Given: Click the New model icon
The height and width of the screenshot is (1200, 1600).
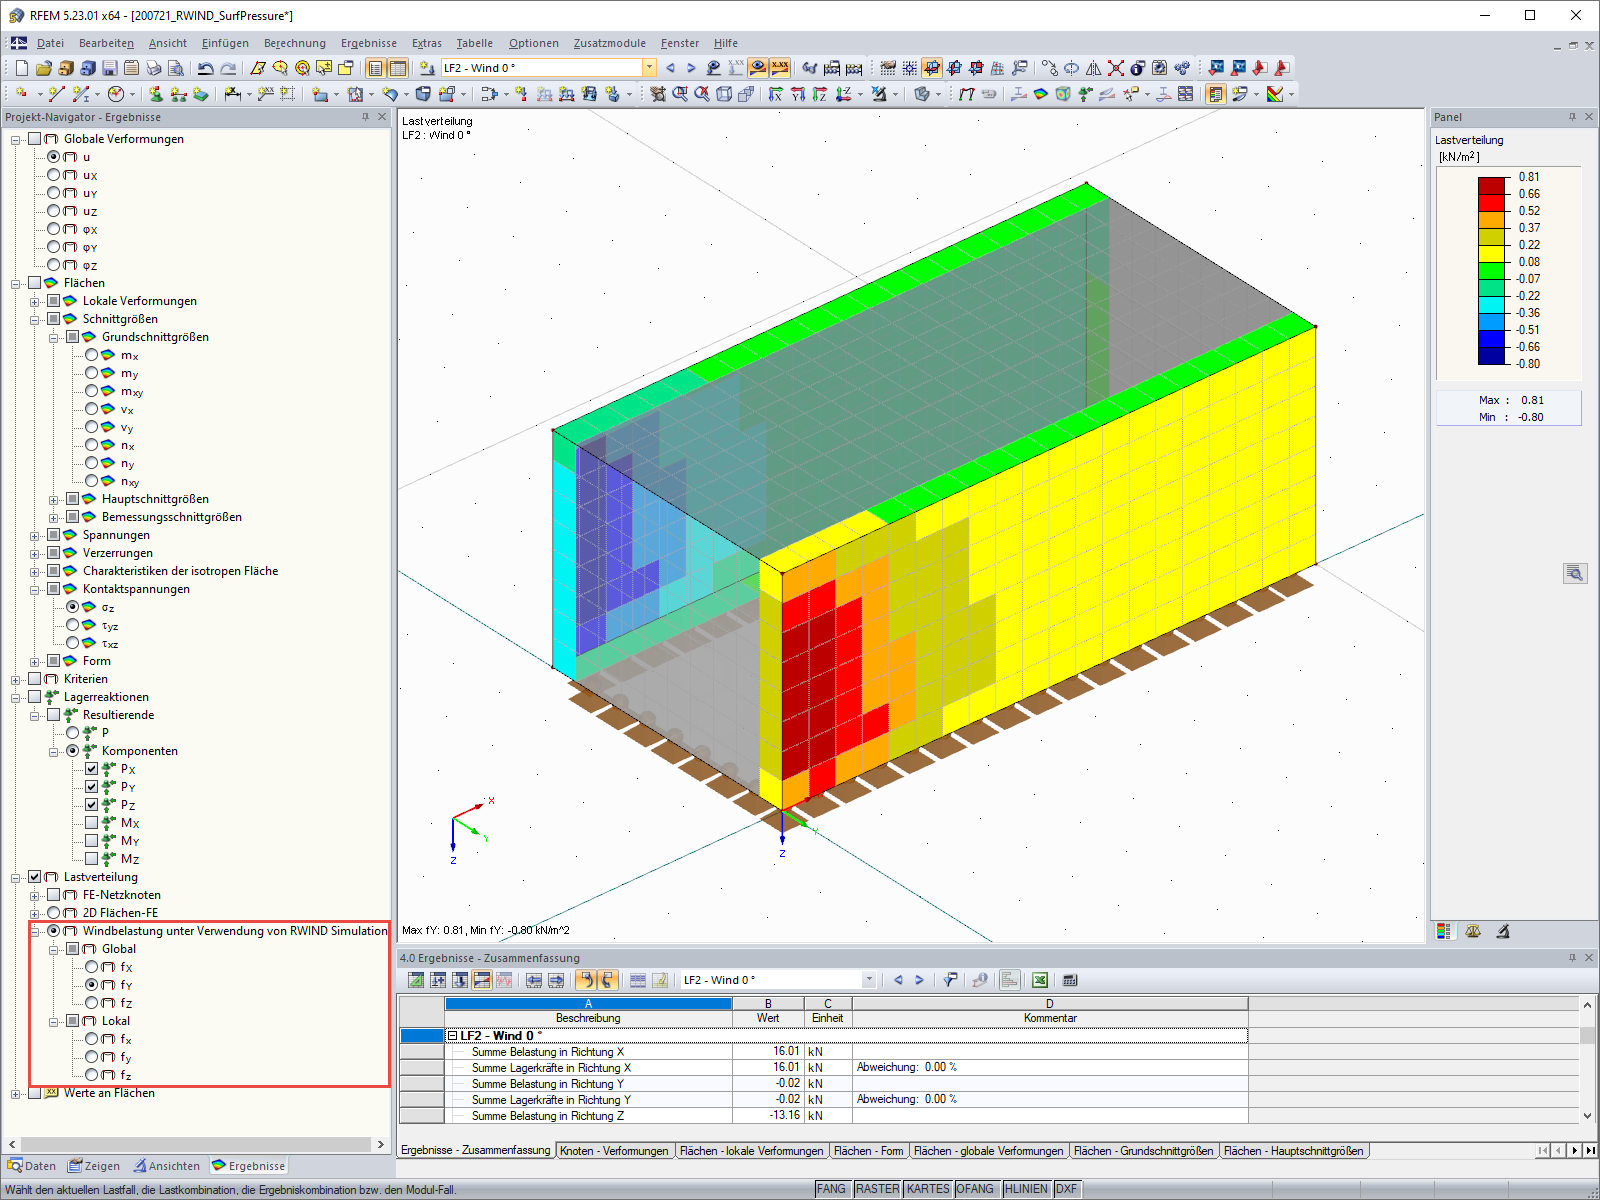Looking at the screenshot, I should [22, 68].
